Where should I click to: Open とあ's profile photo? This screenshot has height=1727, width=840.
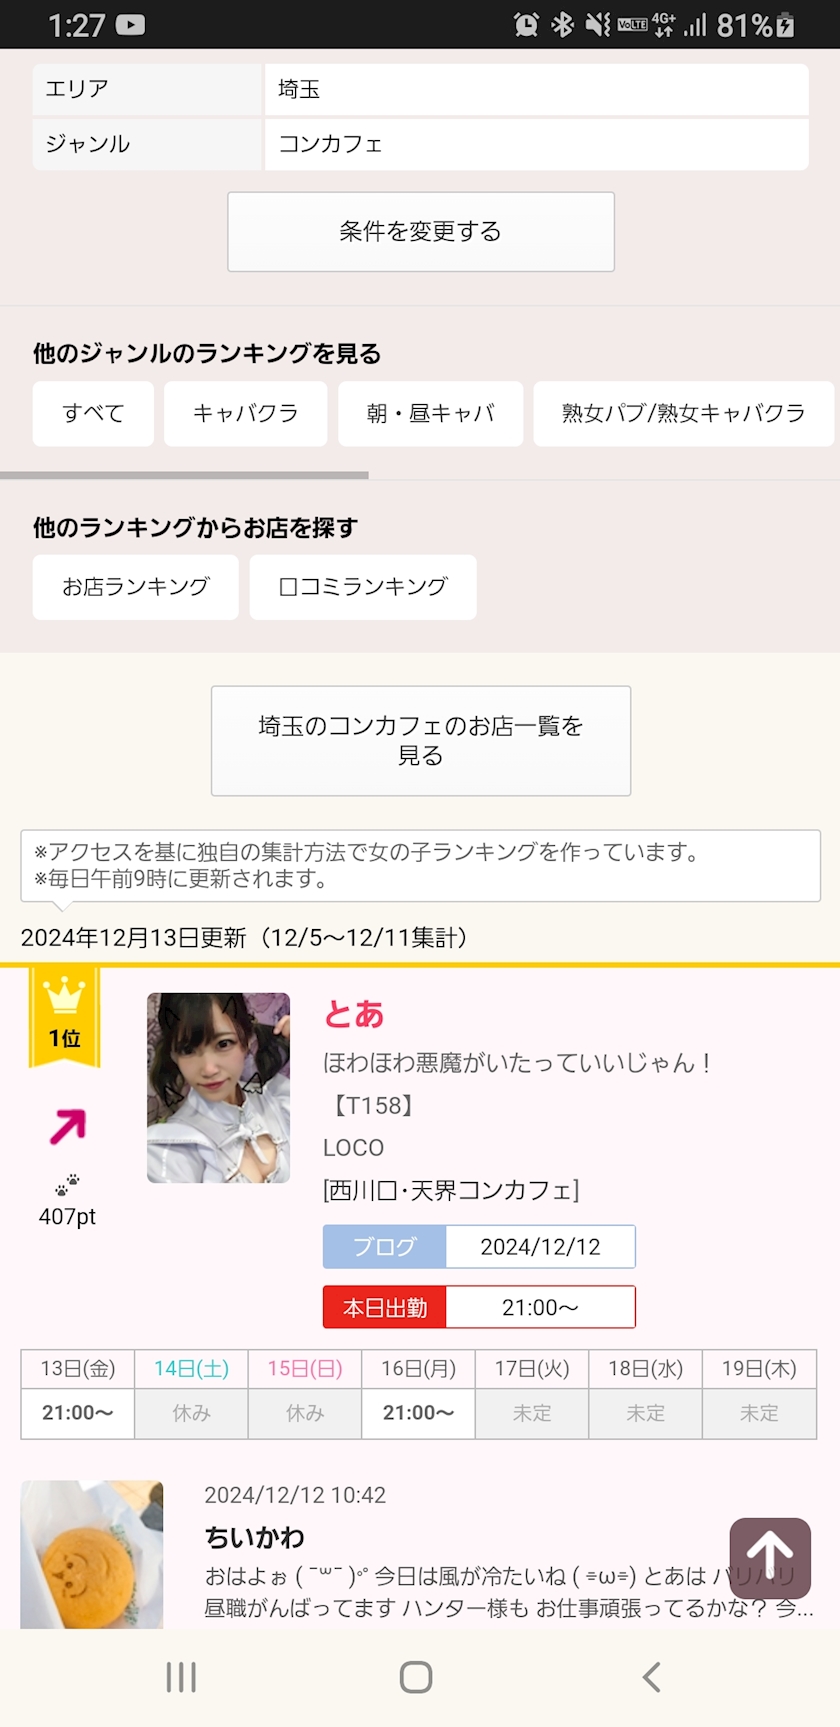coord(218,1088)
